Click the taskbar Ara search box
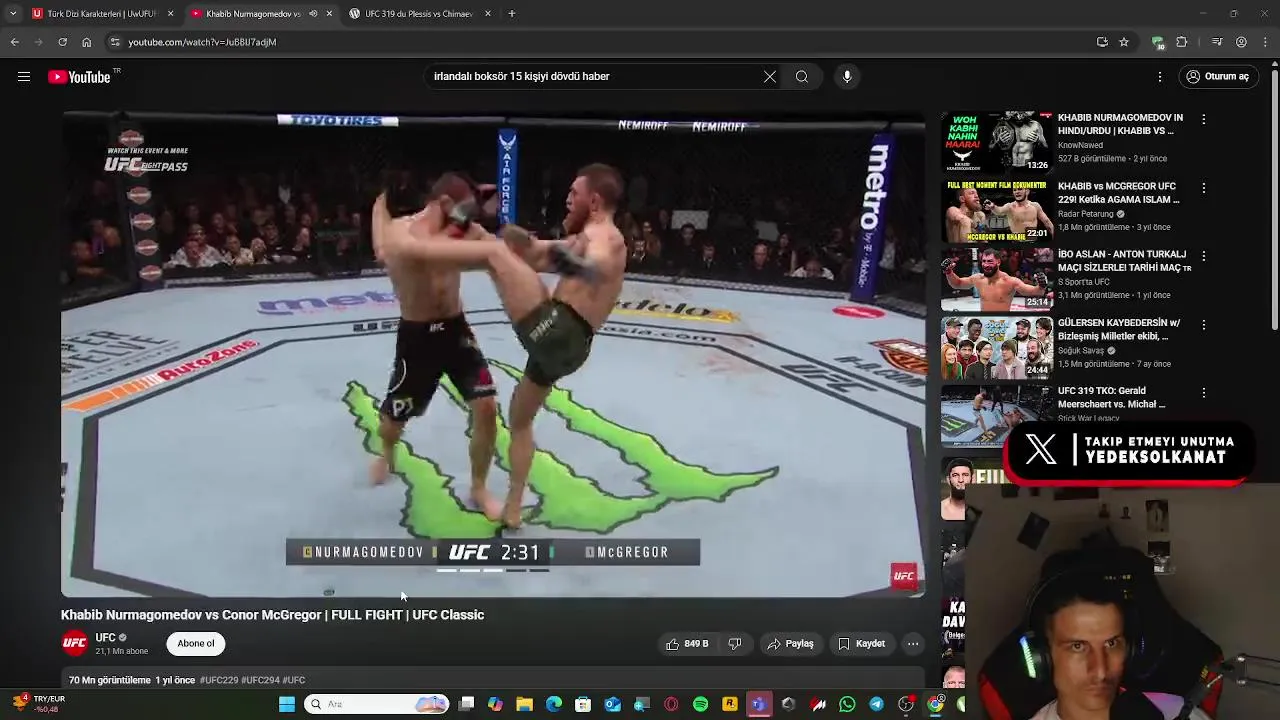1280x720 pixels. pos(377,704)
